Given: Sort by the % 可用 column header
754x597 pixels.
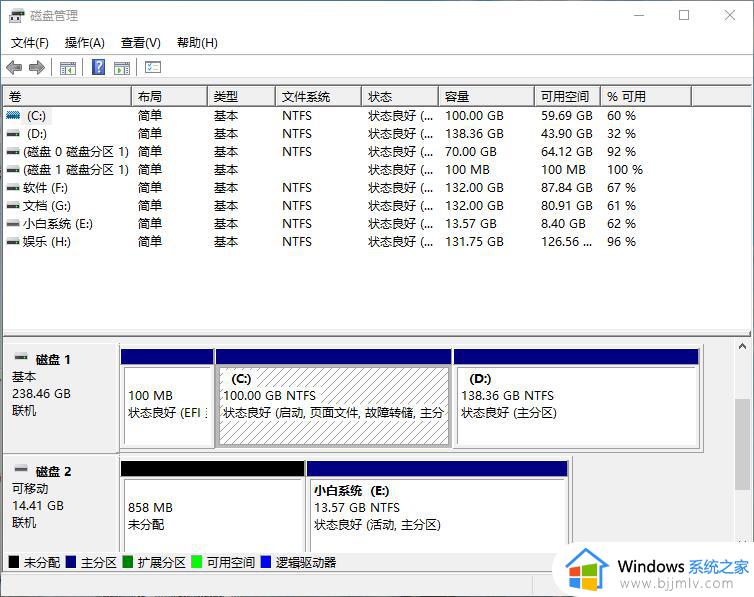Looking at the screenshot, I should point(646,97).
